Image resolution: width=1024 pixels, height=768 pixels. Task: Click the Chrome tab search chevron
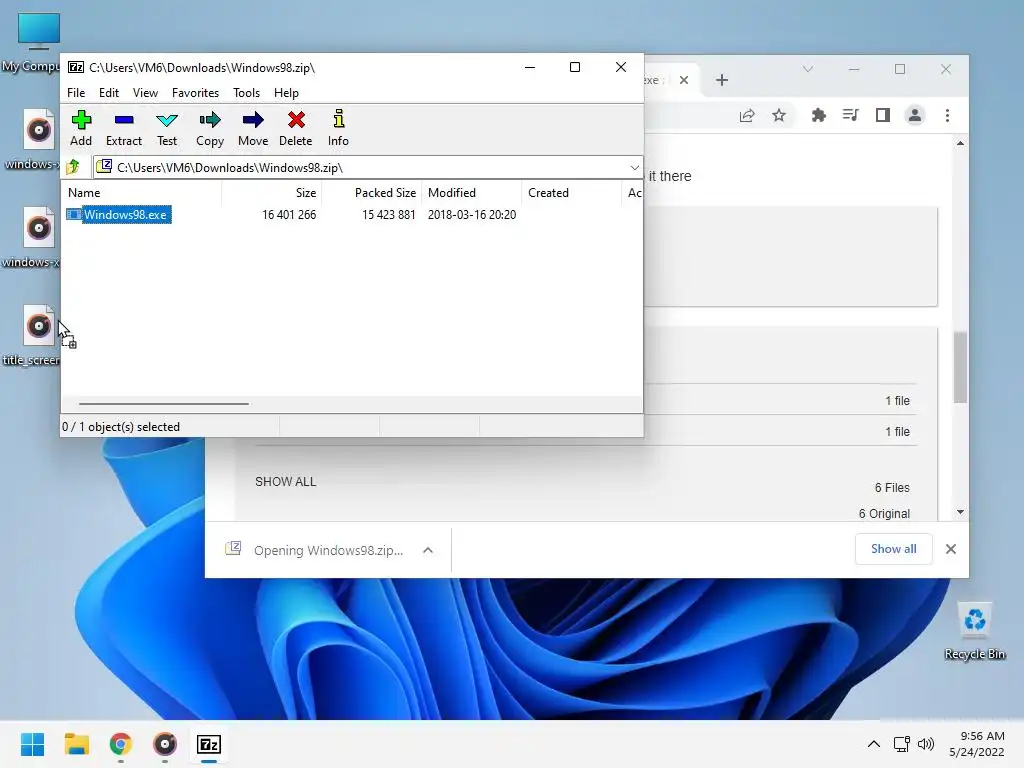[808, 69]
